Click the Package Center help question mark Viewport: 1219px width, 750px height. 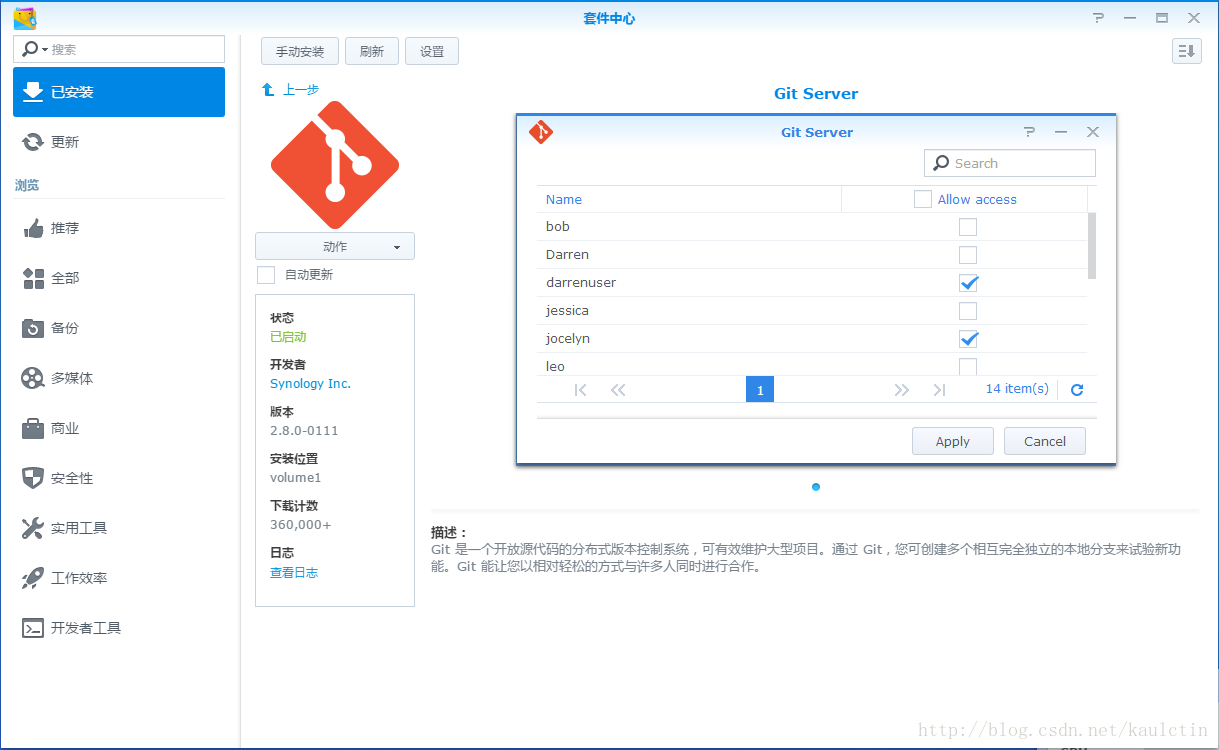point(1098,18)
